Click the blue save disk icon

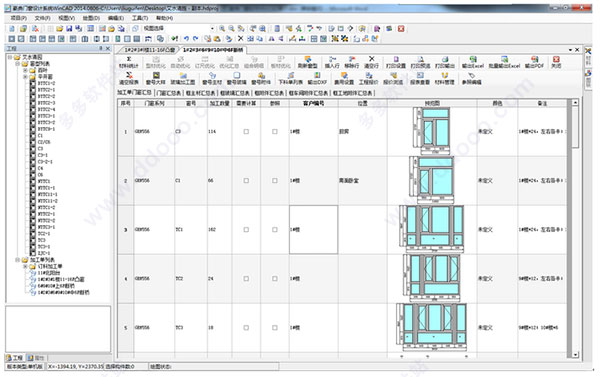69,29
